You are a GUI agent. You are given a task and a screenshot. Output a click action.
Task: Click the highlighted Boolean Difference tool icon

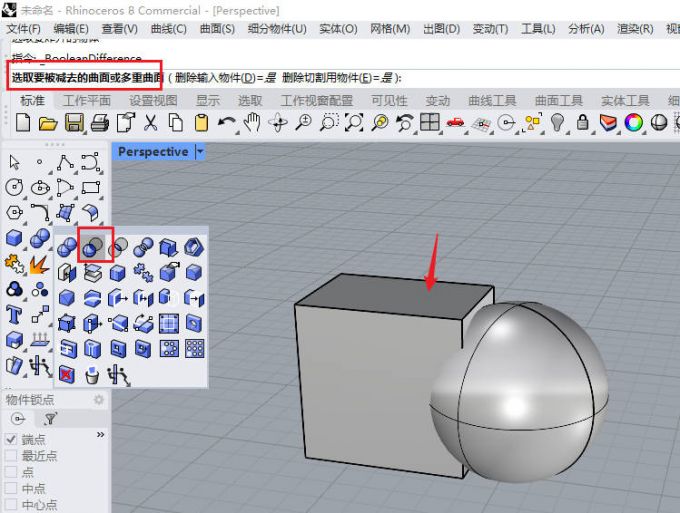92,245
